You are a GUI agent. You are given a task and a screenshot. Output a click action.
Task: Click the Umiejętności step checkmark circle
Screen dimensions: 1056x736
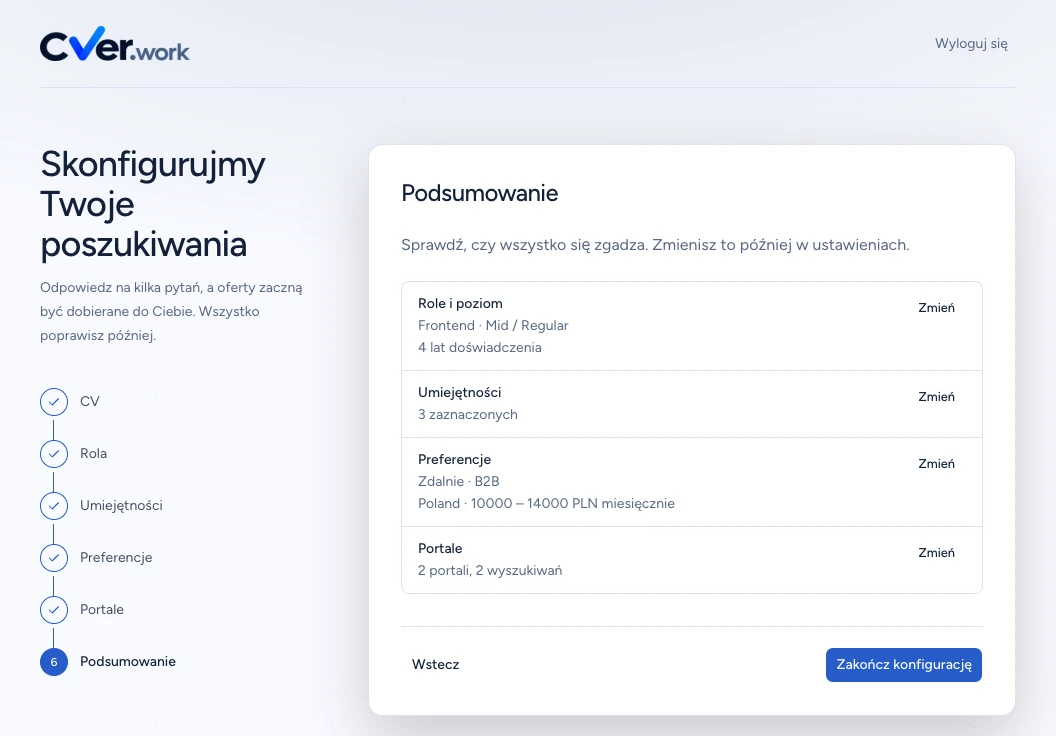pyautogui.click(x=54, y=506)
